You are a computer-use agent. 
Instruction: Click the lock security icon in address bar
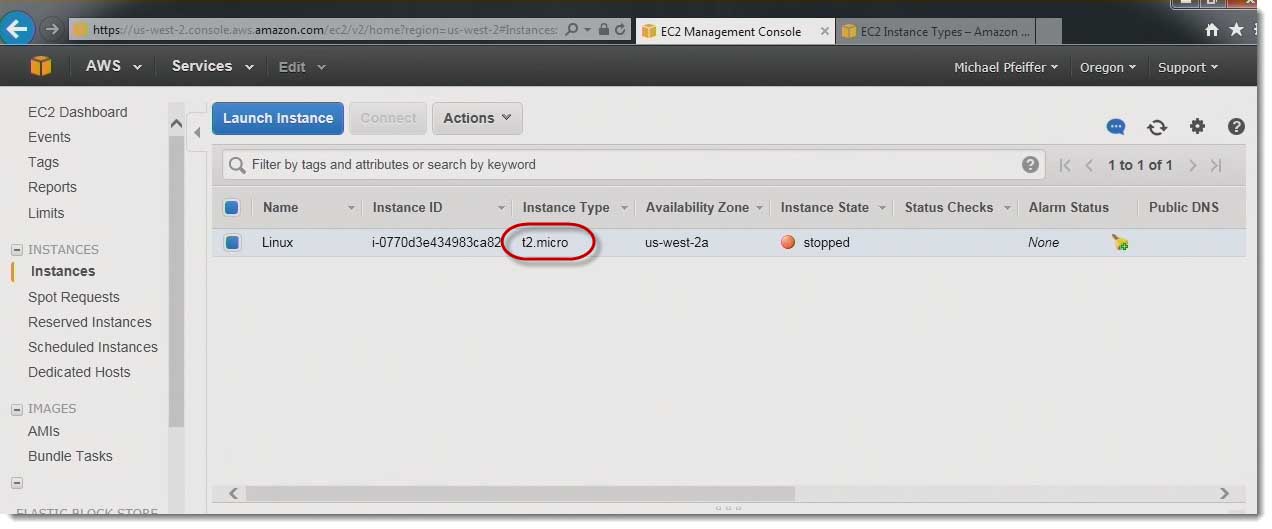click(x=603, y=31)
